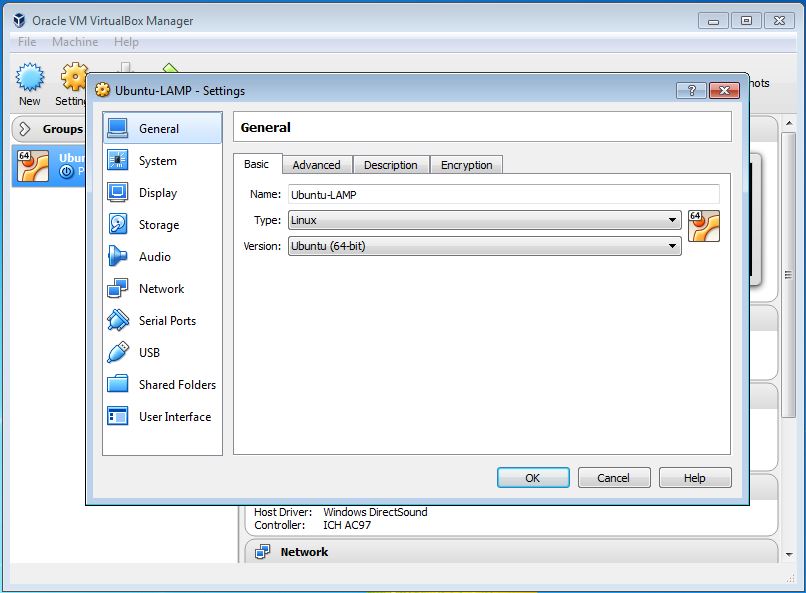
Task: Switch to the Description tab
Action: (391, 165)
